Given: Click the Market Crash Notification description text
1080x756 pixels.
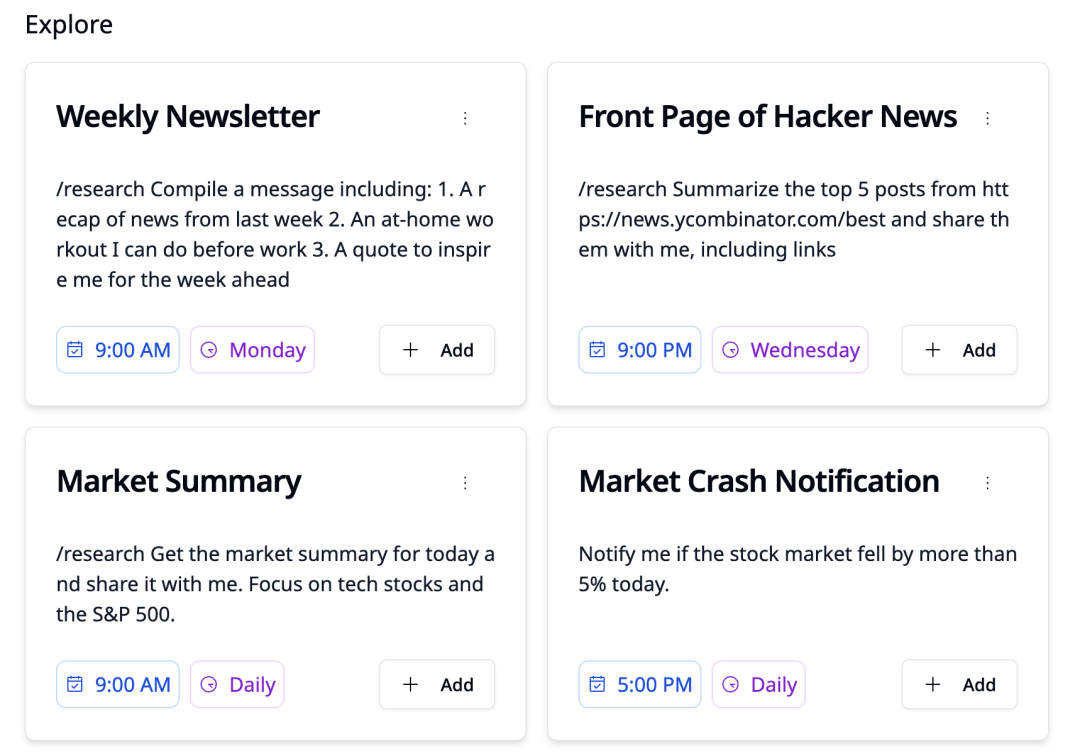Looking at the screenshot, I should [x=798, y=569].
